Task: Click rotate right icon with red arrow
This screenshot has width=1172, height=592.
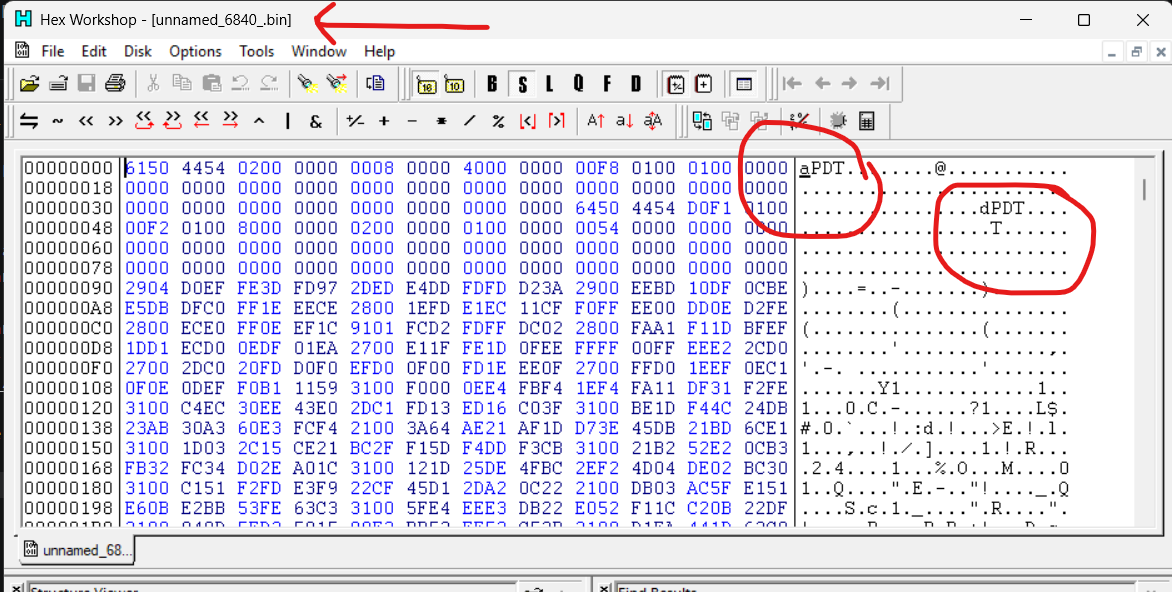Action: pyautogui.click(x=173, y=120)
